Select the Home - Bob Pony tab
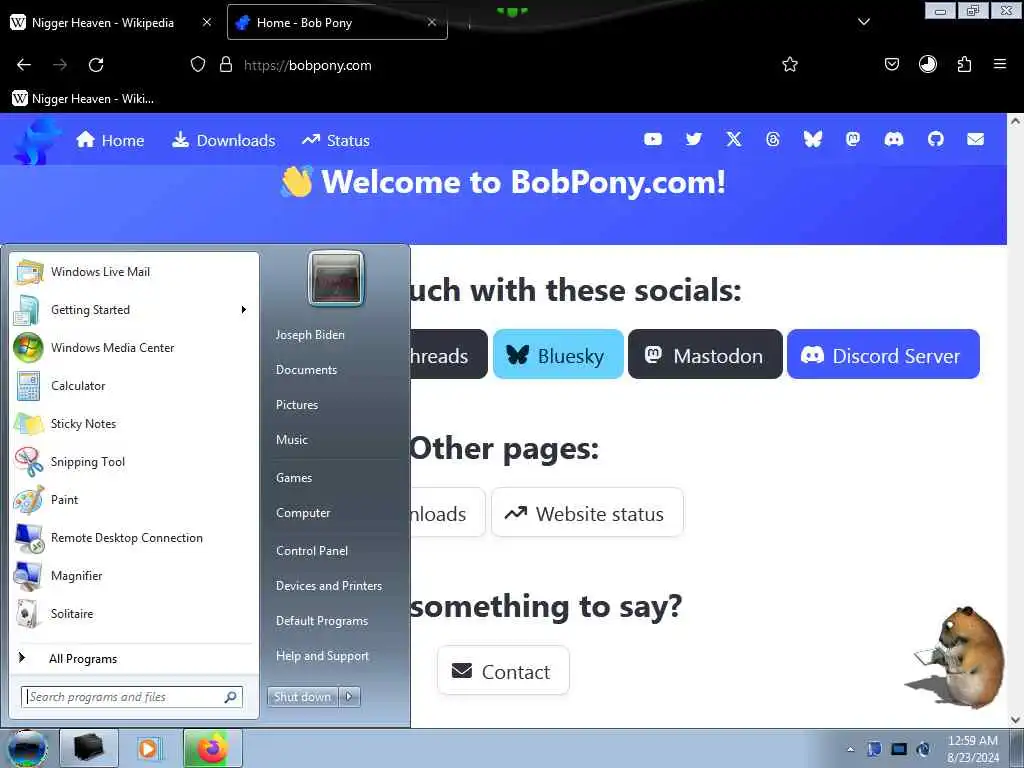Screen dimensions: 1024x768 pyautogui.click(x=337, y=23)
